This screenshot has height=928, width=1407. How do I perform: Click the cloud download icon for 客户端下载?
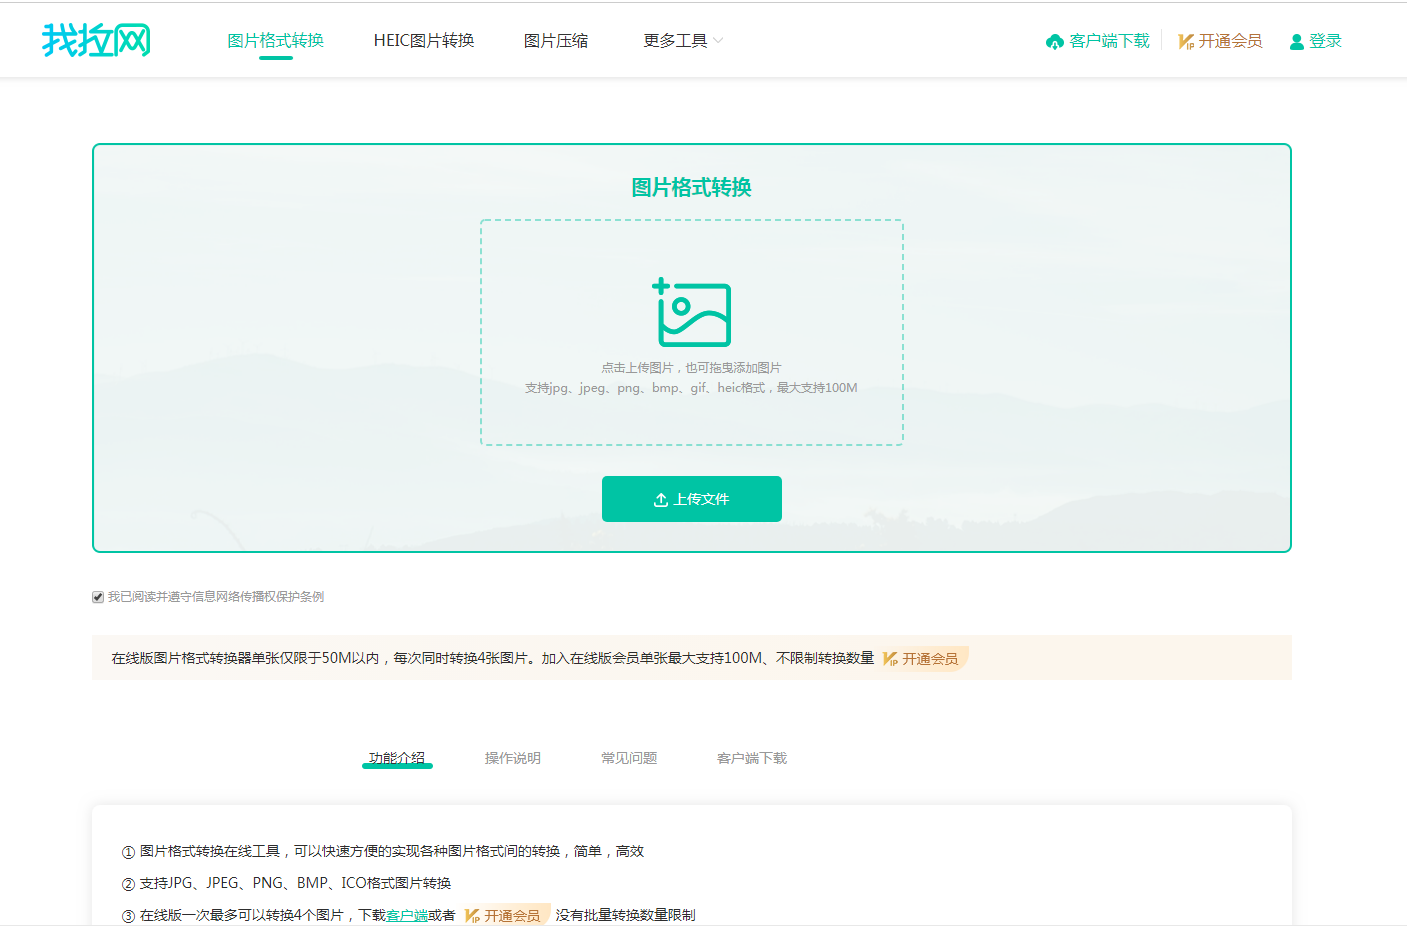(x=1054, y=41)
